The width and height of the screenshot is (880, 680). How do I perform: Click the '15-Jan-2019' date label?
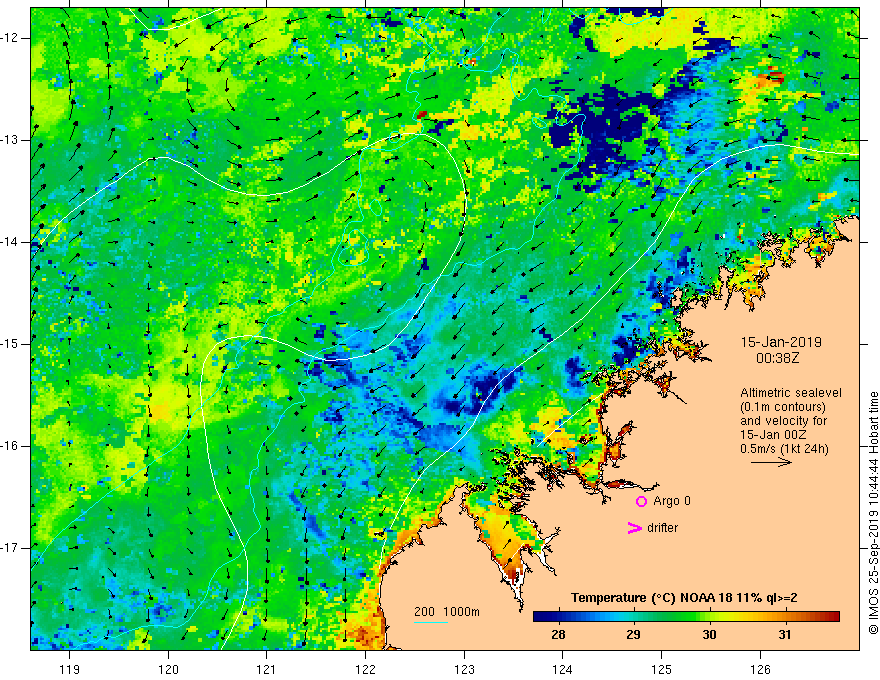pyautogui.click(x=781, y=342)
